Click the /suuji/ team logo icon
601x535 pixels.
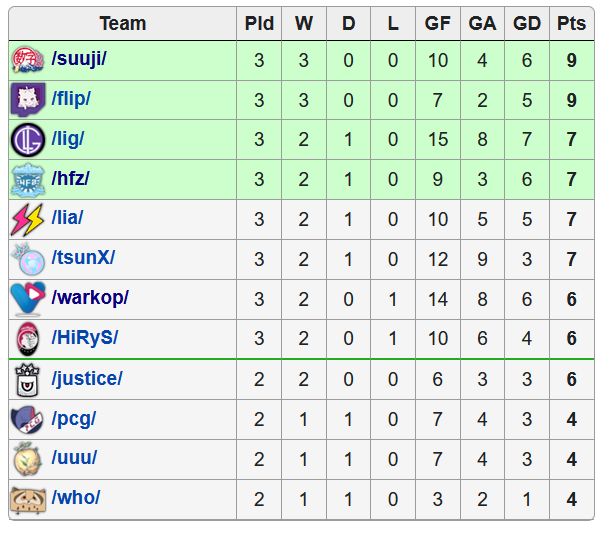(x=27, y=60)
